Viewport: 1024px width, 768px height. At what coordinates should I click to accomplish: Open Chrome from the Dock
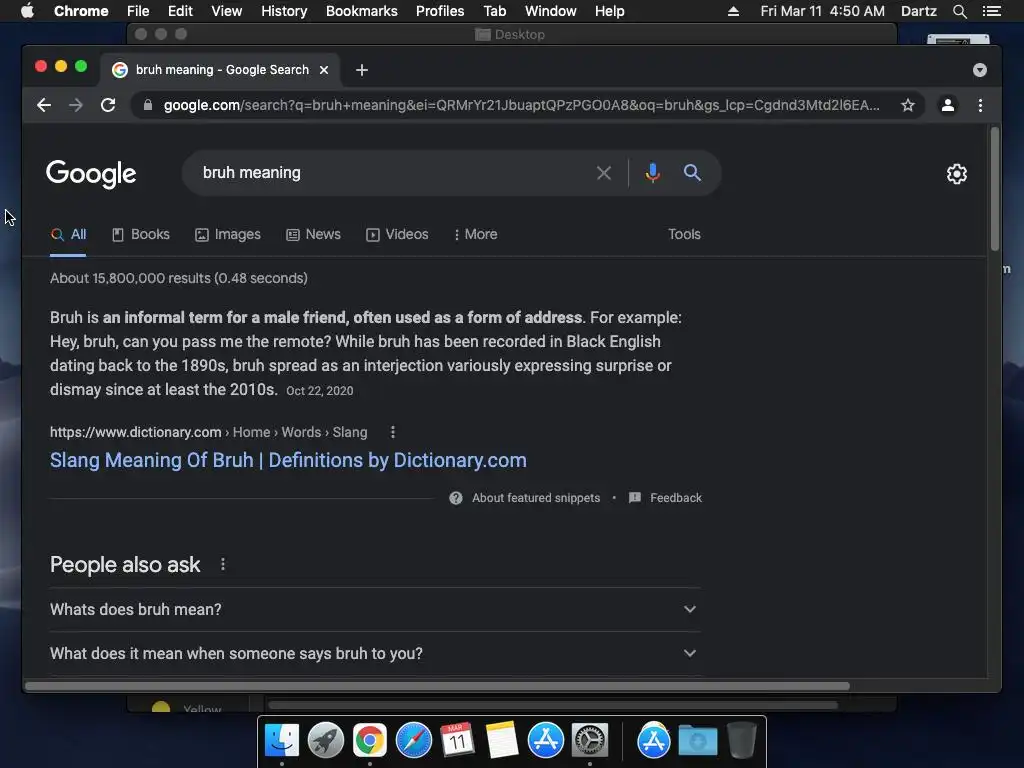(x=370, y=741)
